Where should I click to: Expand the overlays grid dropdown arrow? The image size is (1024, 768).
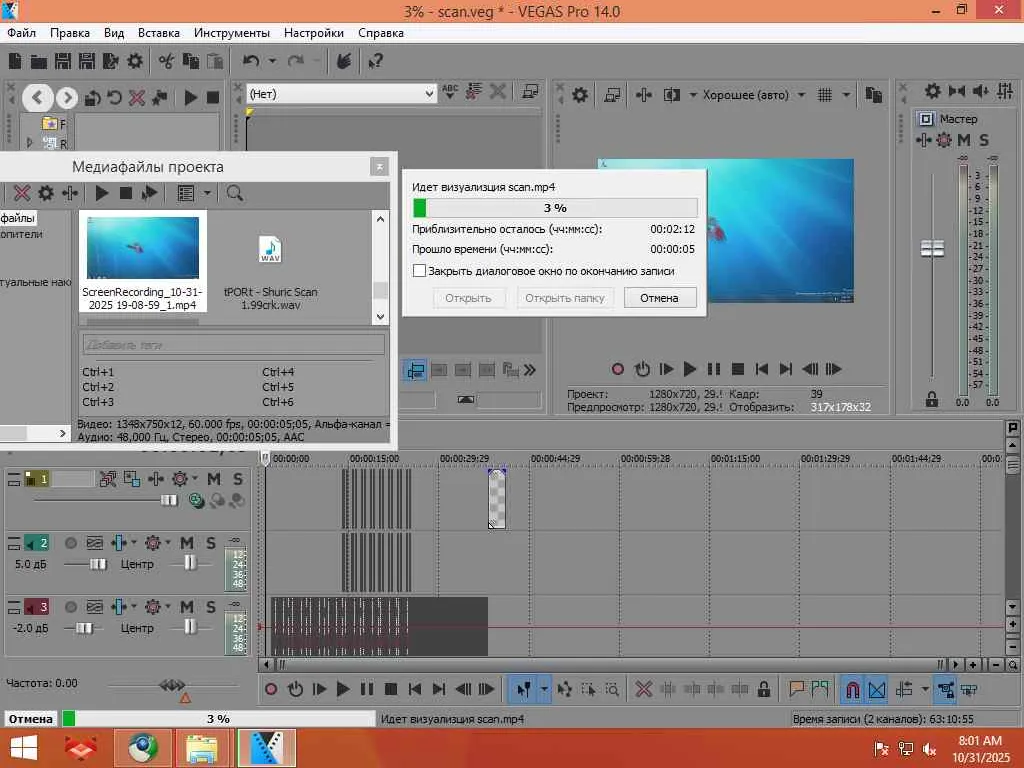pos(846,95)
